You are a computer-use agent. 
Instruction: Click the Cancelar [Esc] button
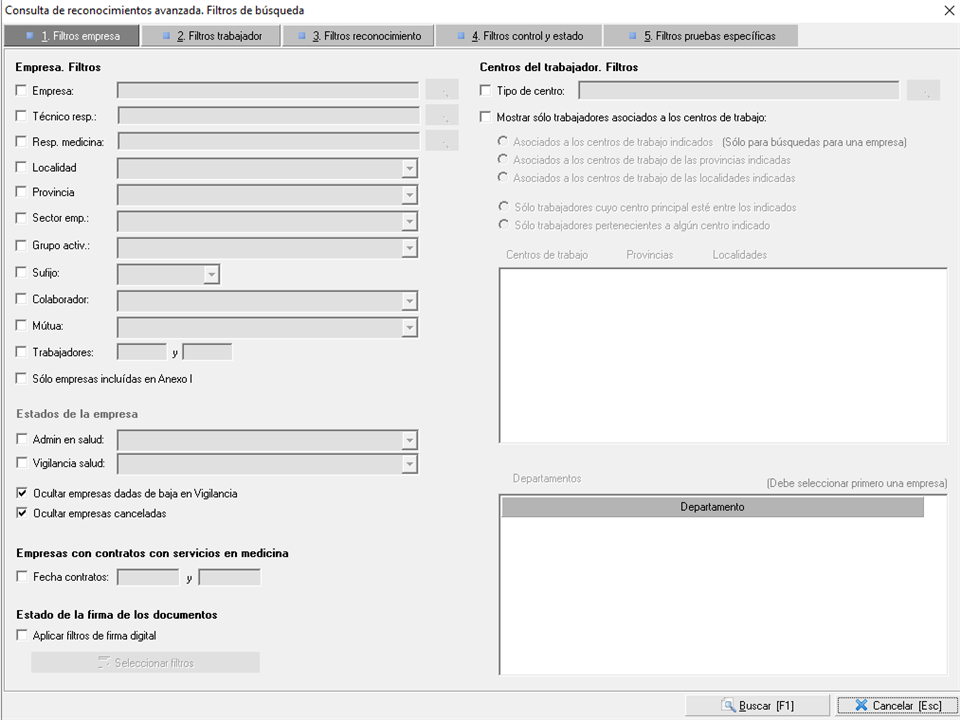pos(896,706)
